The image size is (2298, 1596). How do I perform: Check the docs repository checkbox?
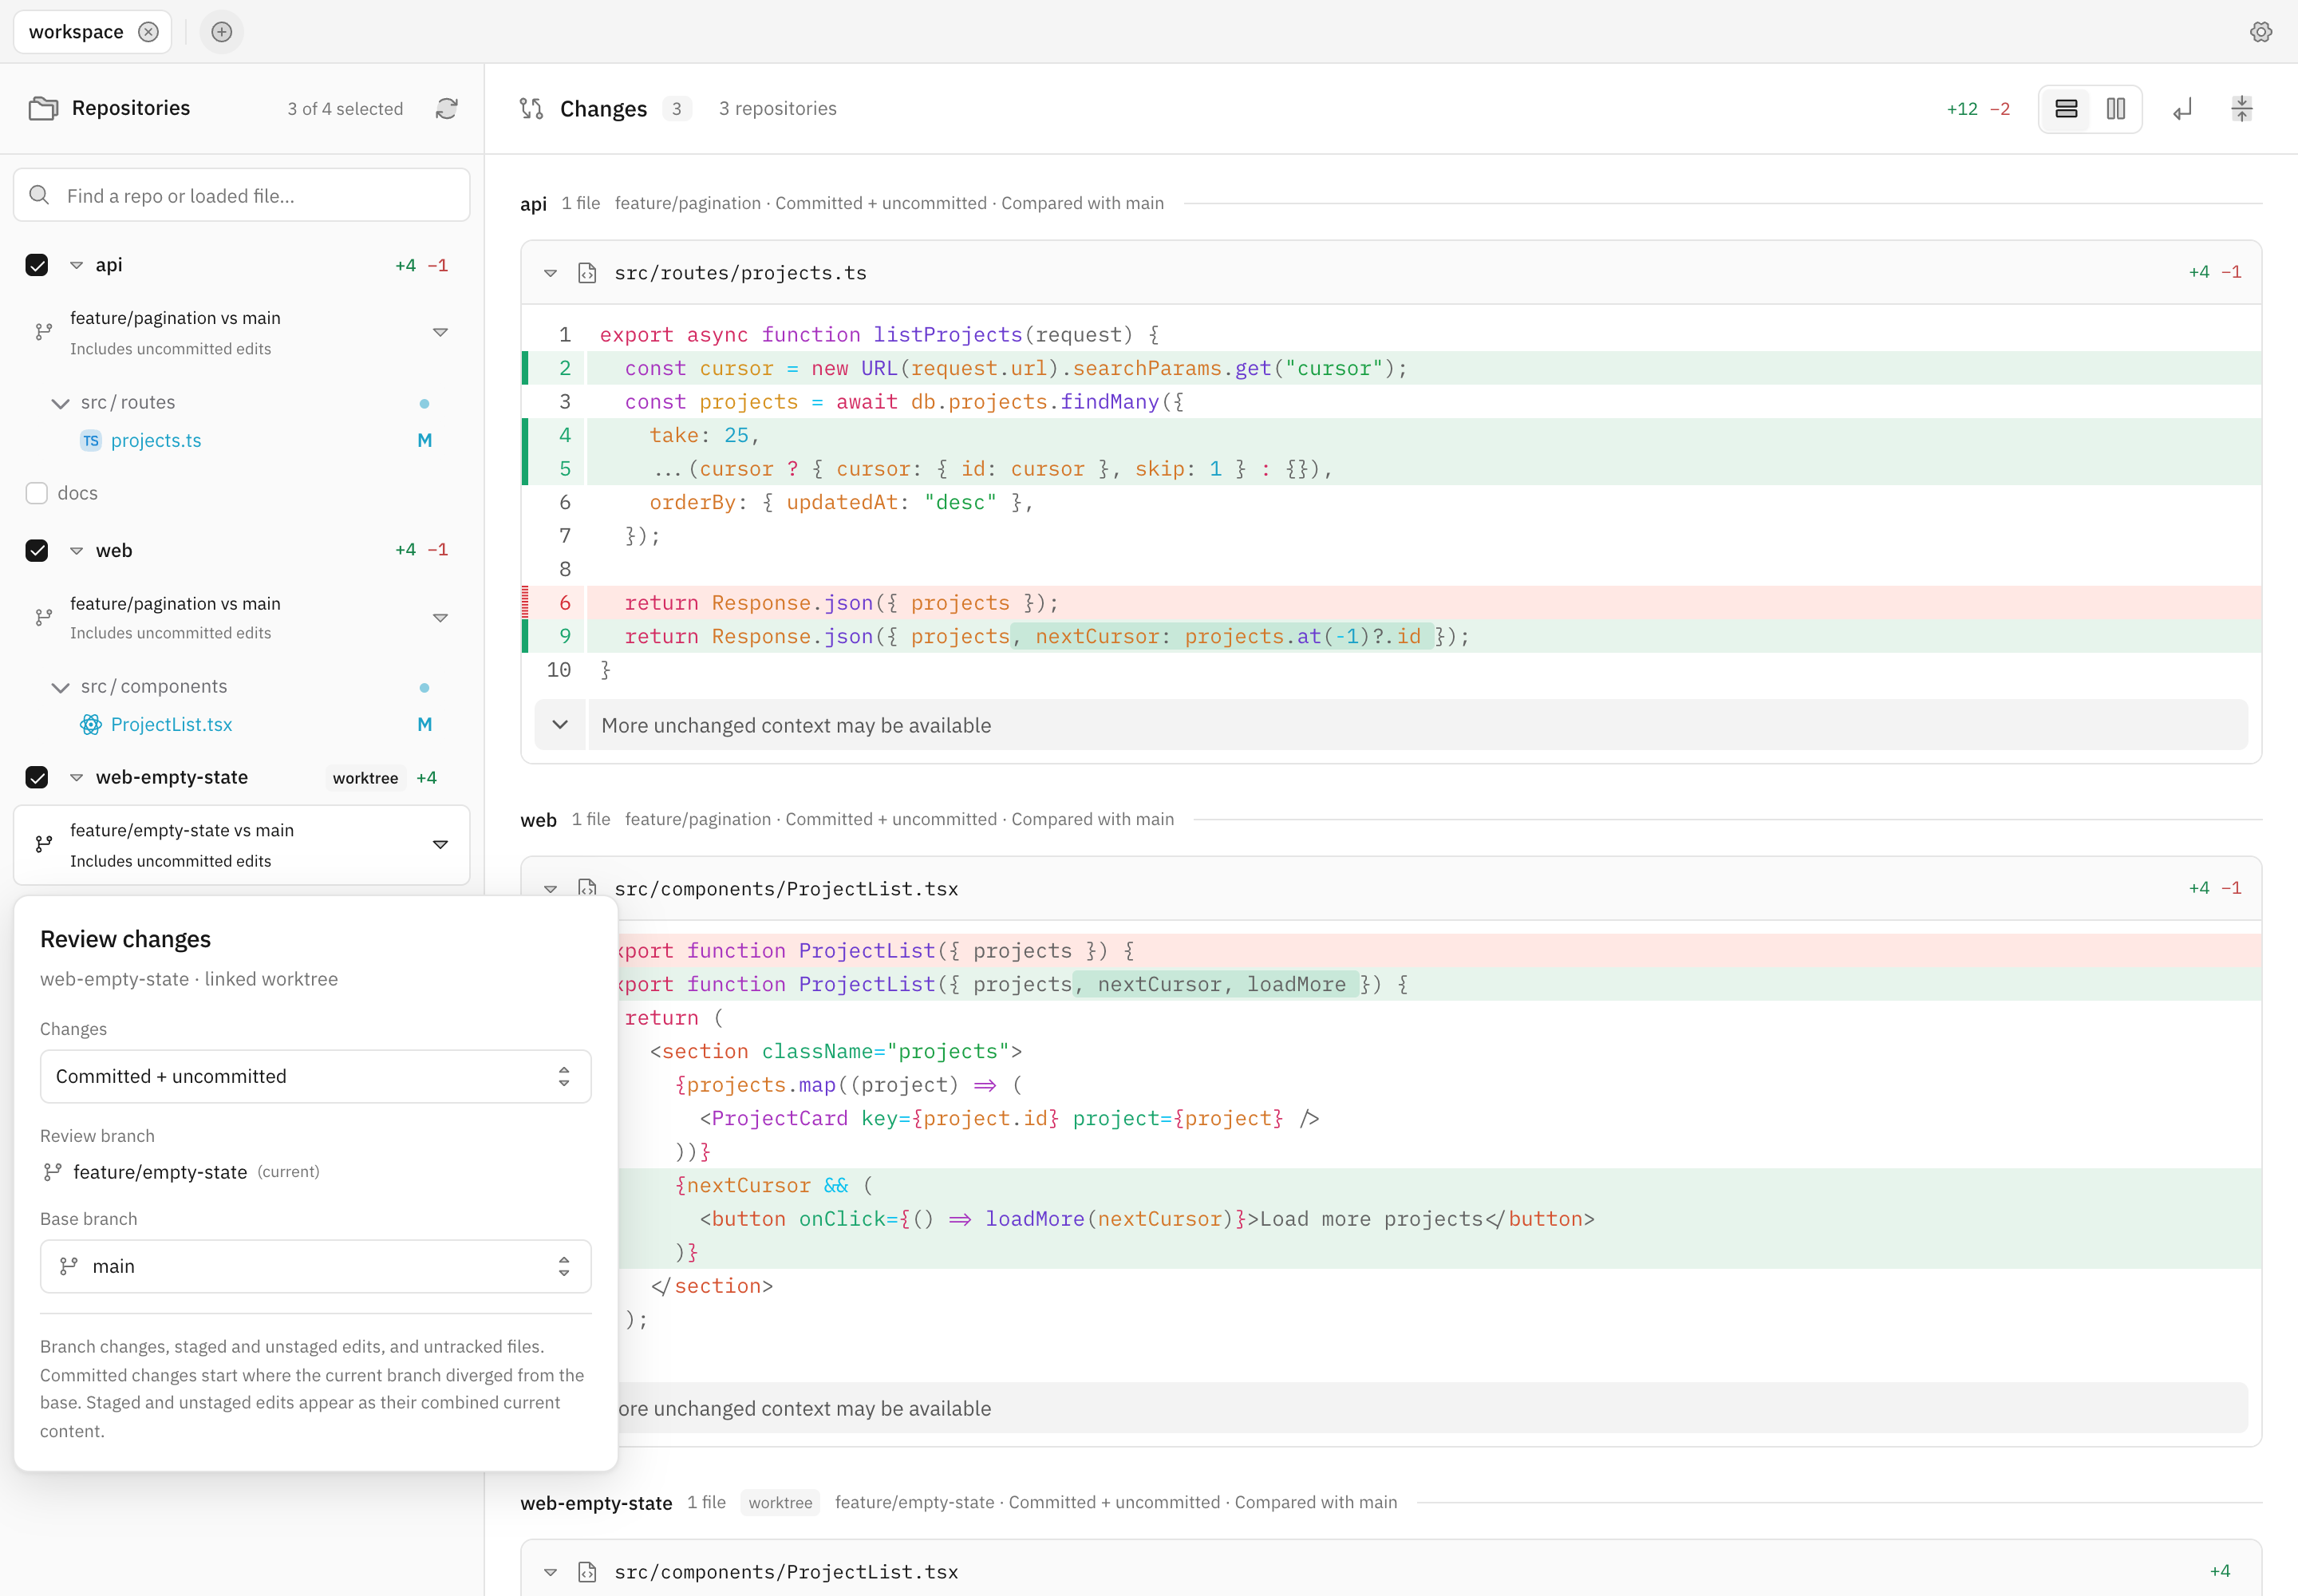(x=37, y=493)
